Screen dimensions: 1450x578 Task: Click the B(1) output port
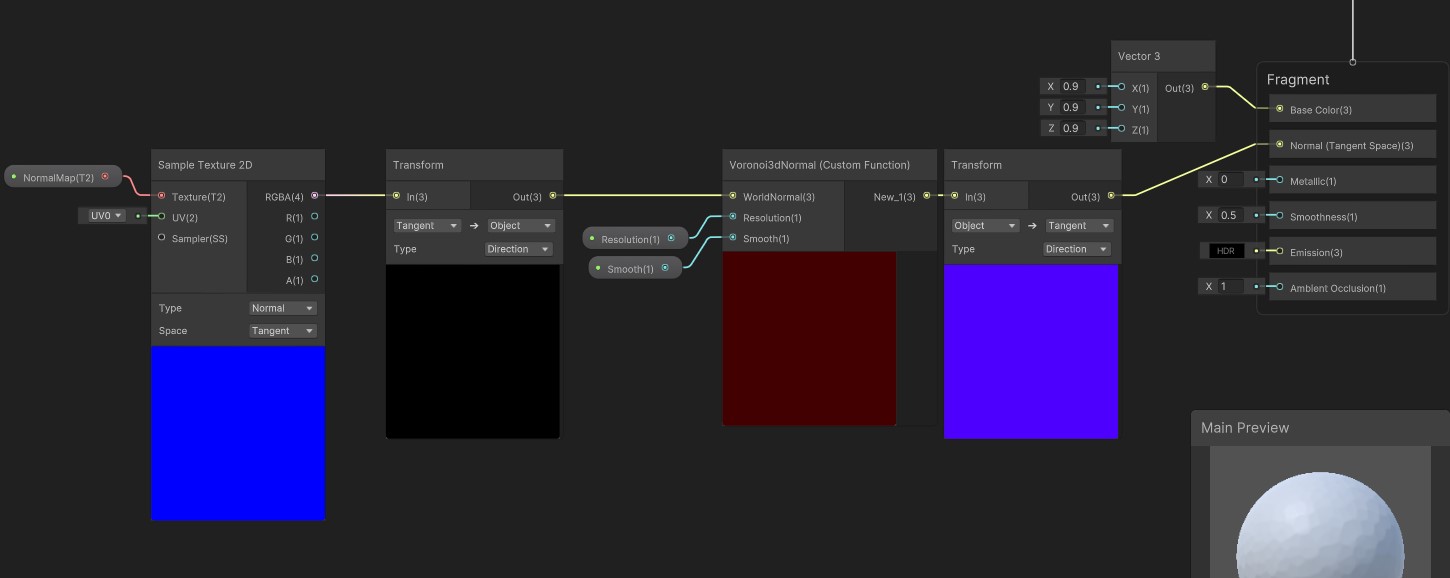[314, 259]
